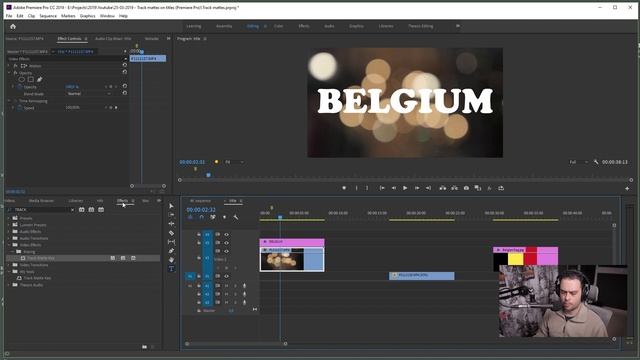Activate the Razor tool
This screenshot has height=360, width=640.
(171, 233)
